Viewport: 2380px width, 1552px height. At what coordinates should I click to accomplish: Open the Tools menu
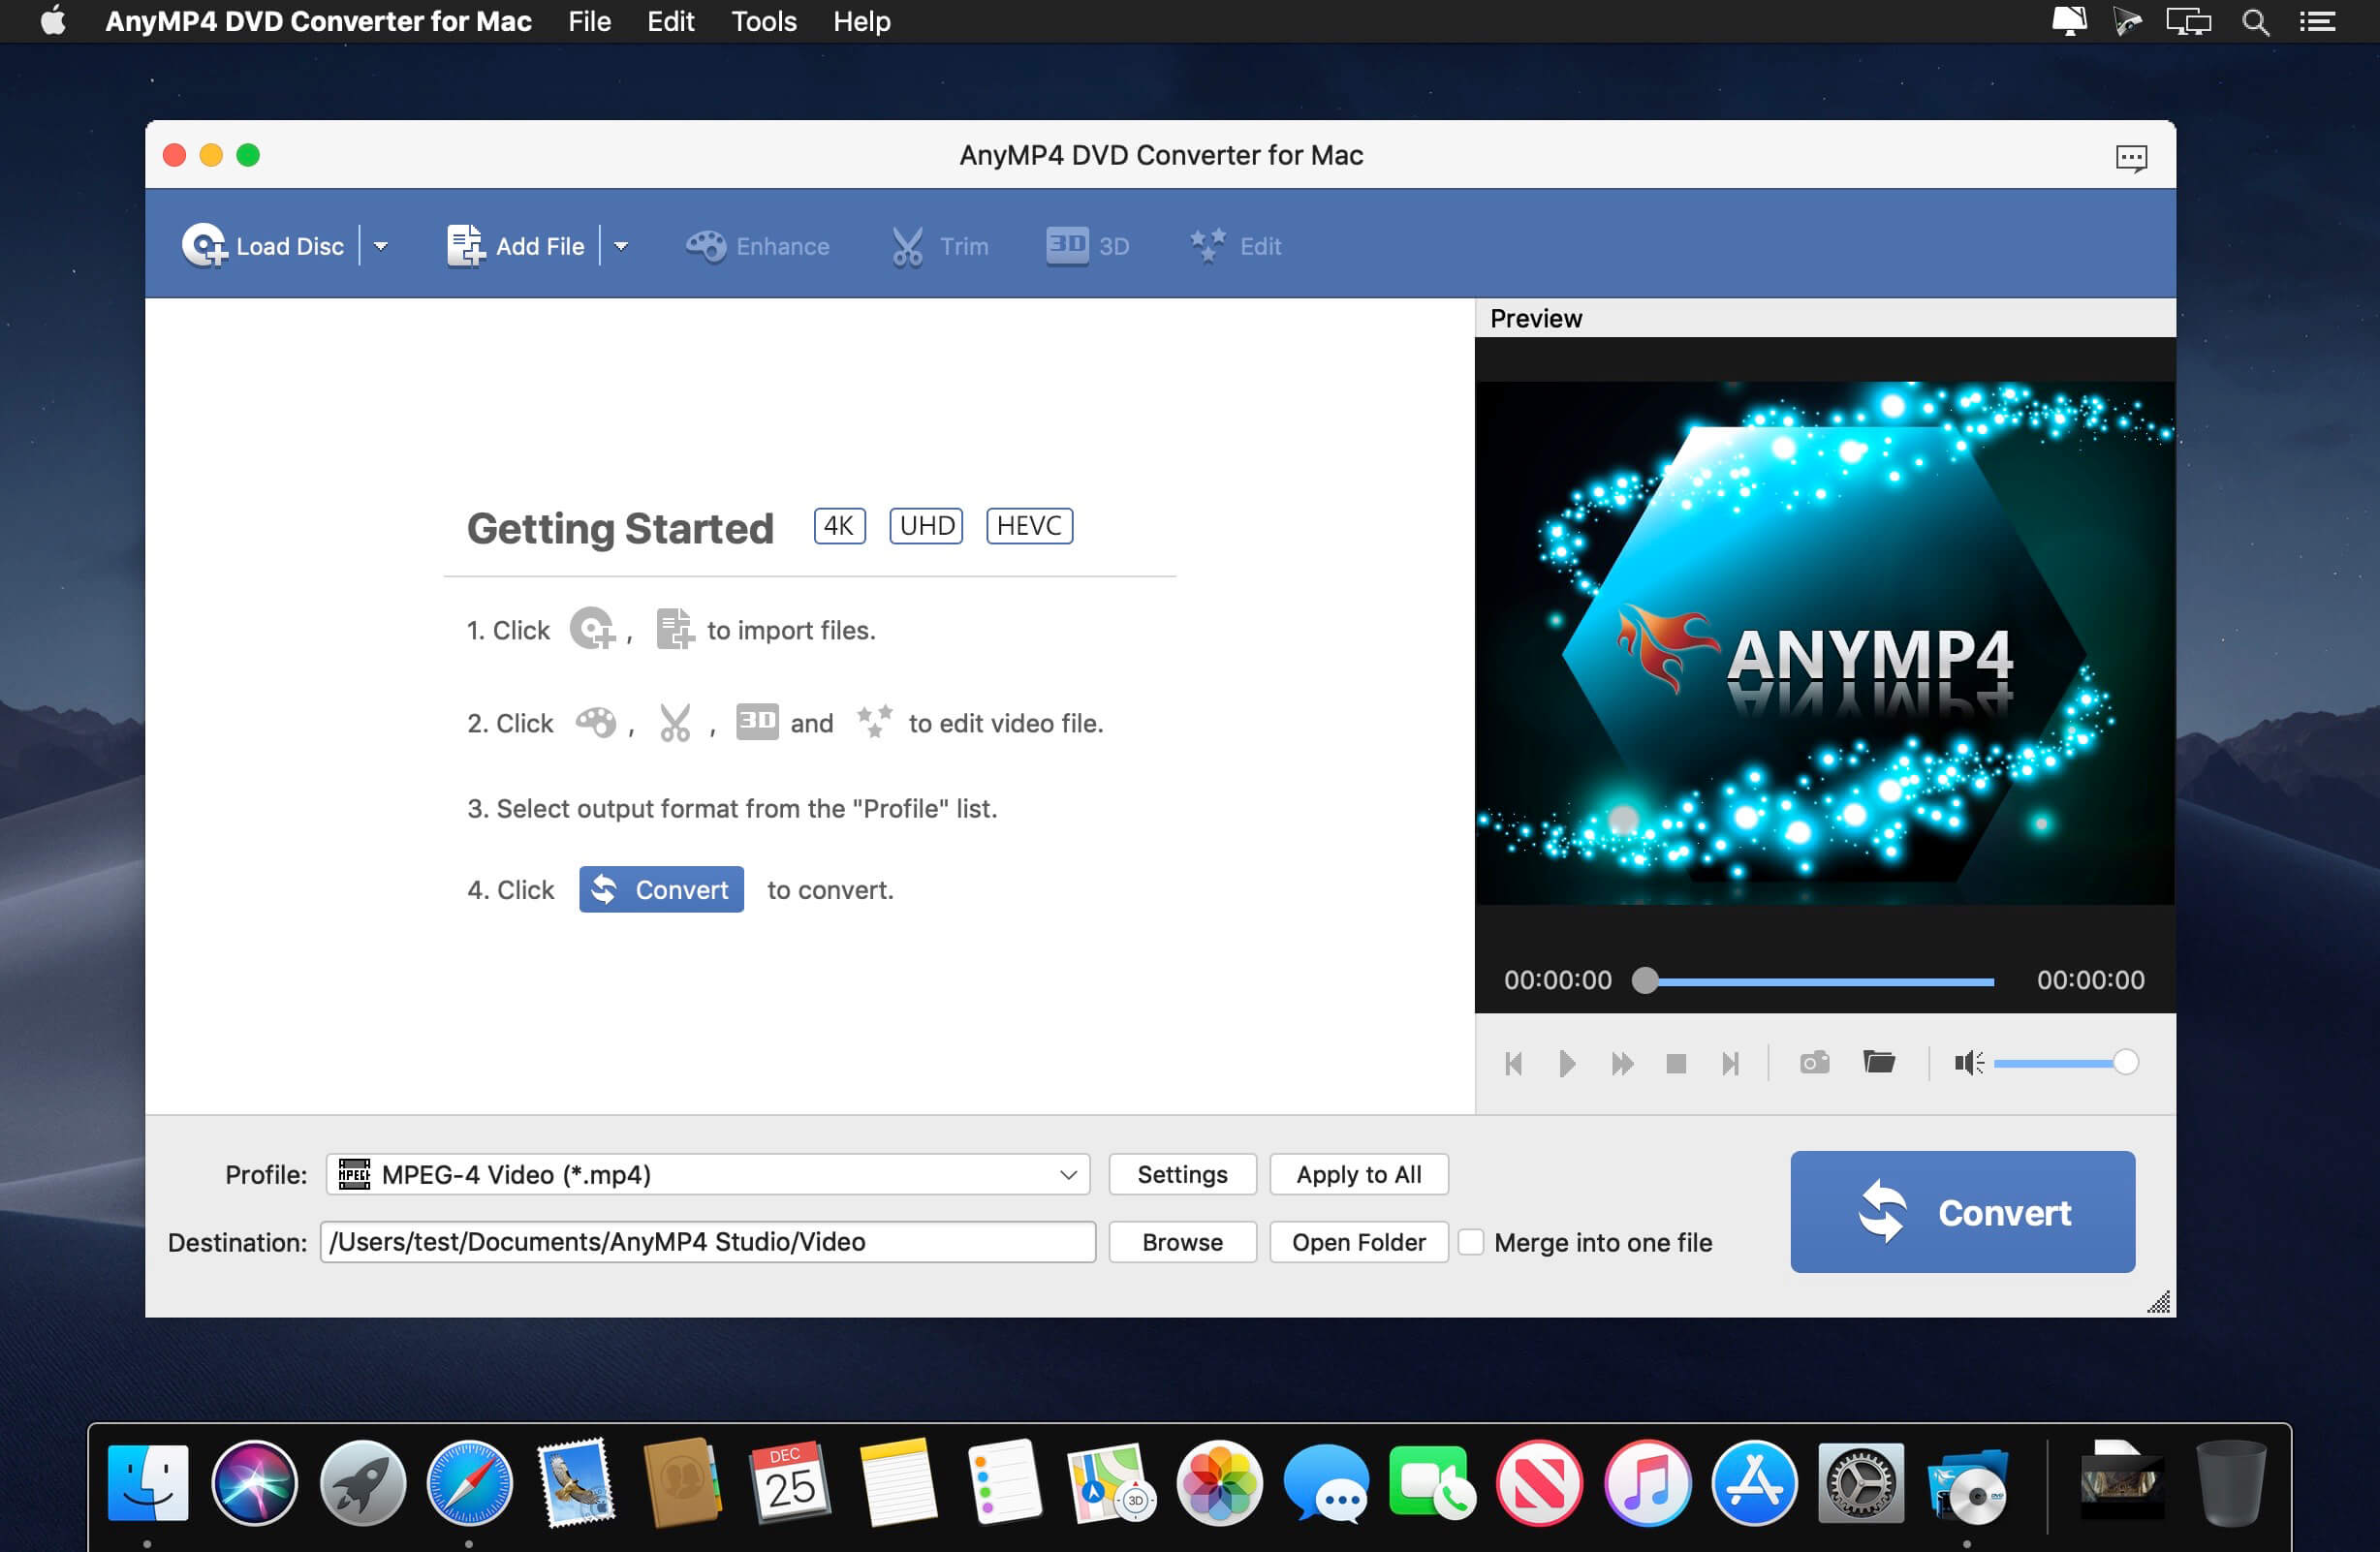(x=763, y=21)
